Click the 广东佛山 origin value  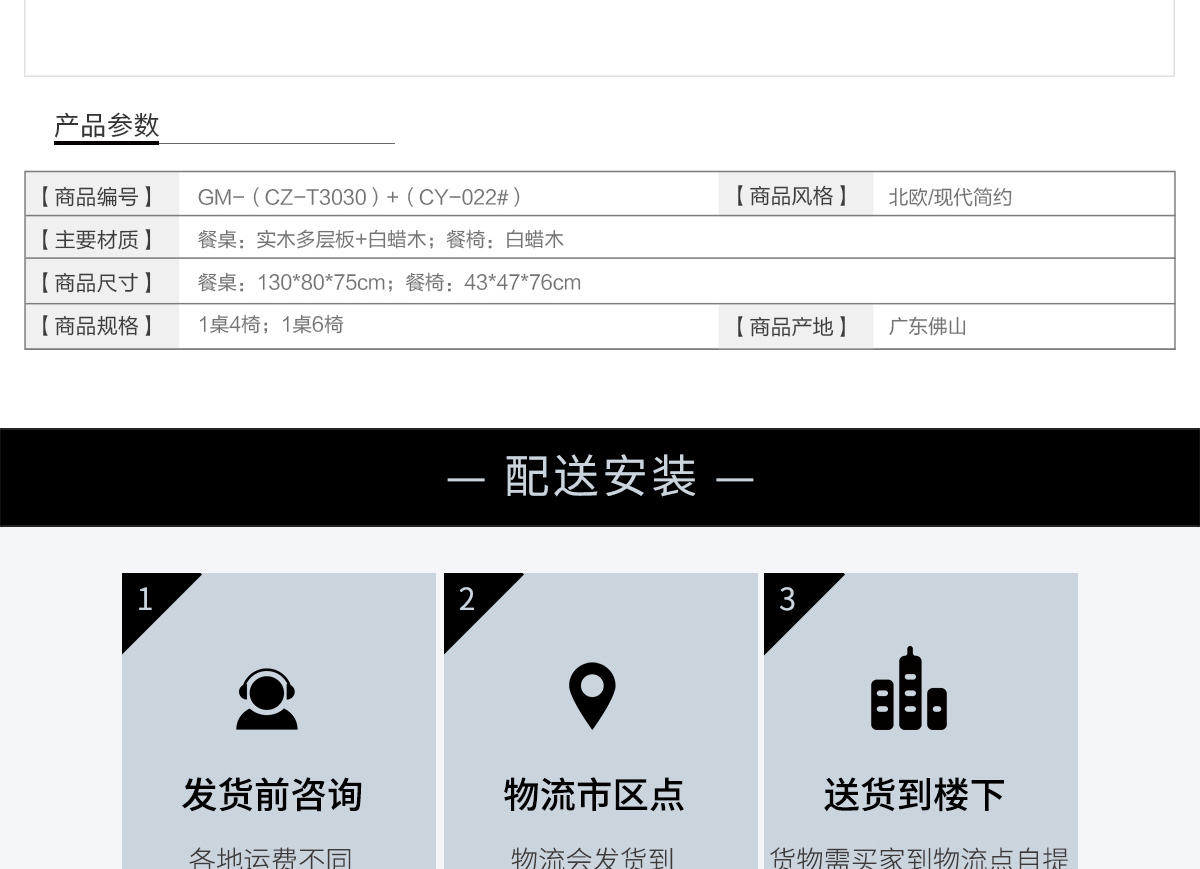927,327
